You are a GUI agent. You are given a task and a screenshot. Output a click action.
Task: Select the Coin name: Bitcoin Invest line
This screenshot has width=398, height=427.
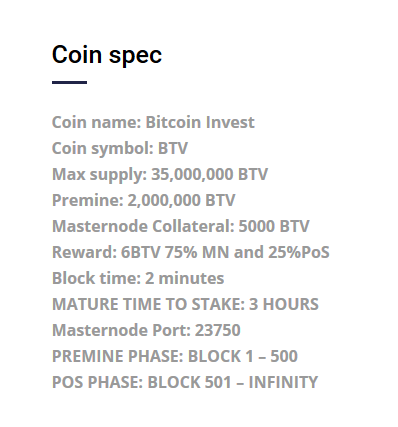(153, 122)
